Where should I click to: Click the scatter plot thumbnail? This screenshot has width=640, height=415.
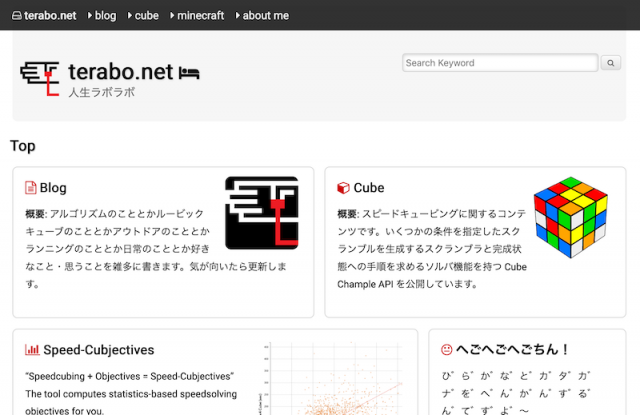click(x=331, y=378)
